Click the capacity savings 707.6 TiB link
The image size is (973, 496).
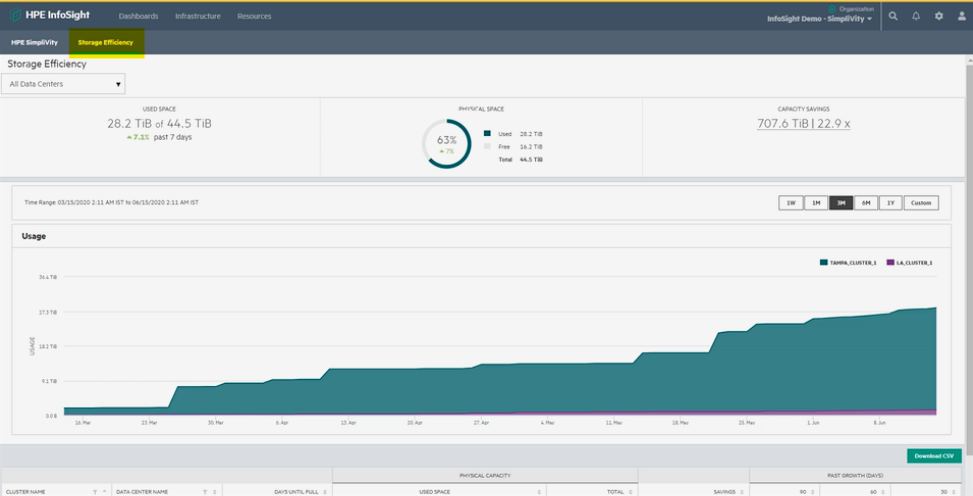tap(780, 124)
